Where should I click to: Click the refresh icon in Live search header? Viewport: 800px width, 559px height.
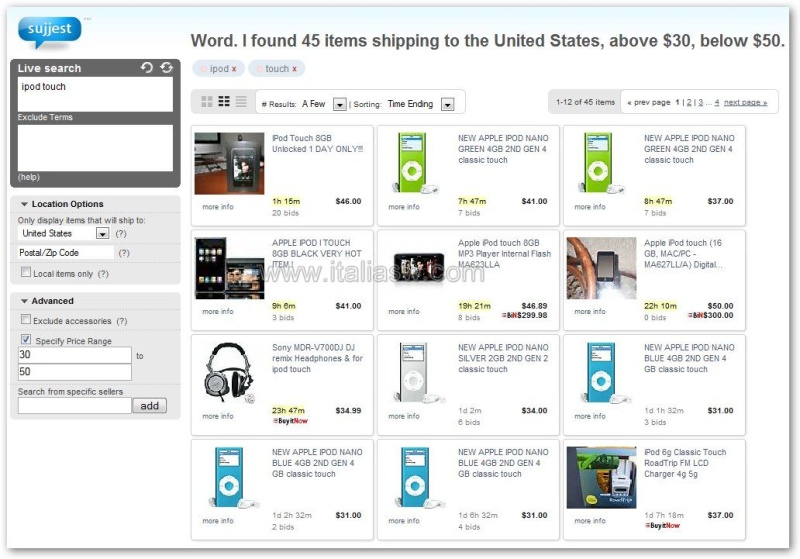tap(166, 67)
